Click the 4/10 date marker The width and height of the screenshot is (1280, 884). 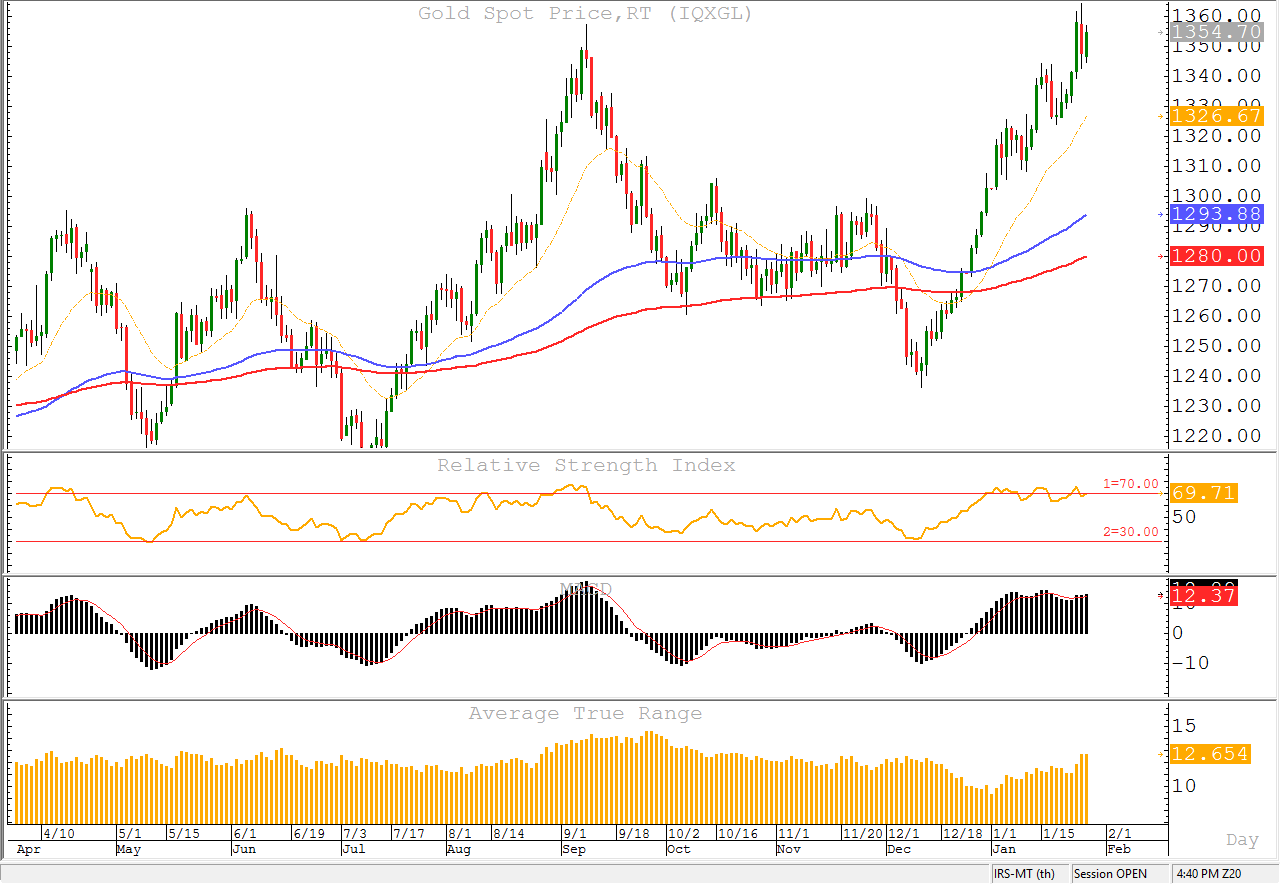pos(59,833)
